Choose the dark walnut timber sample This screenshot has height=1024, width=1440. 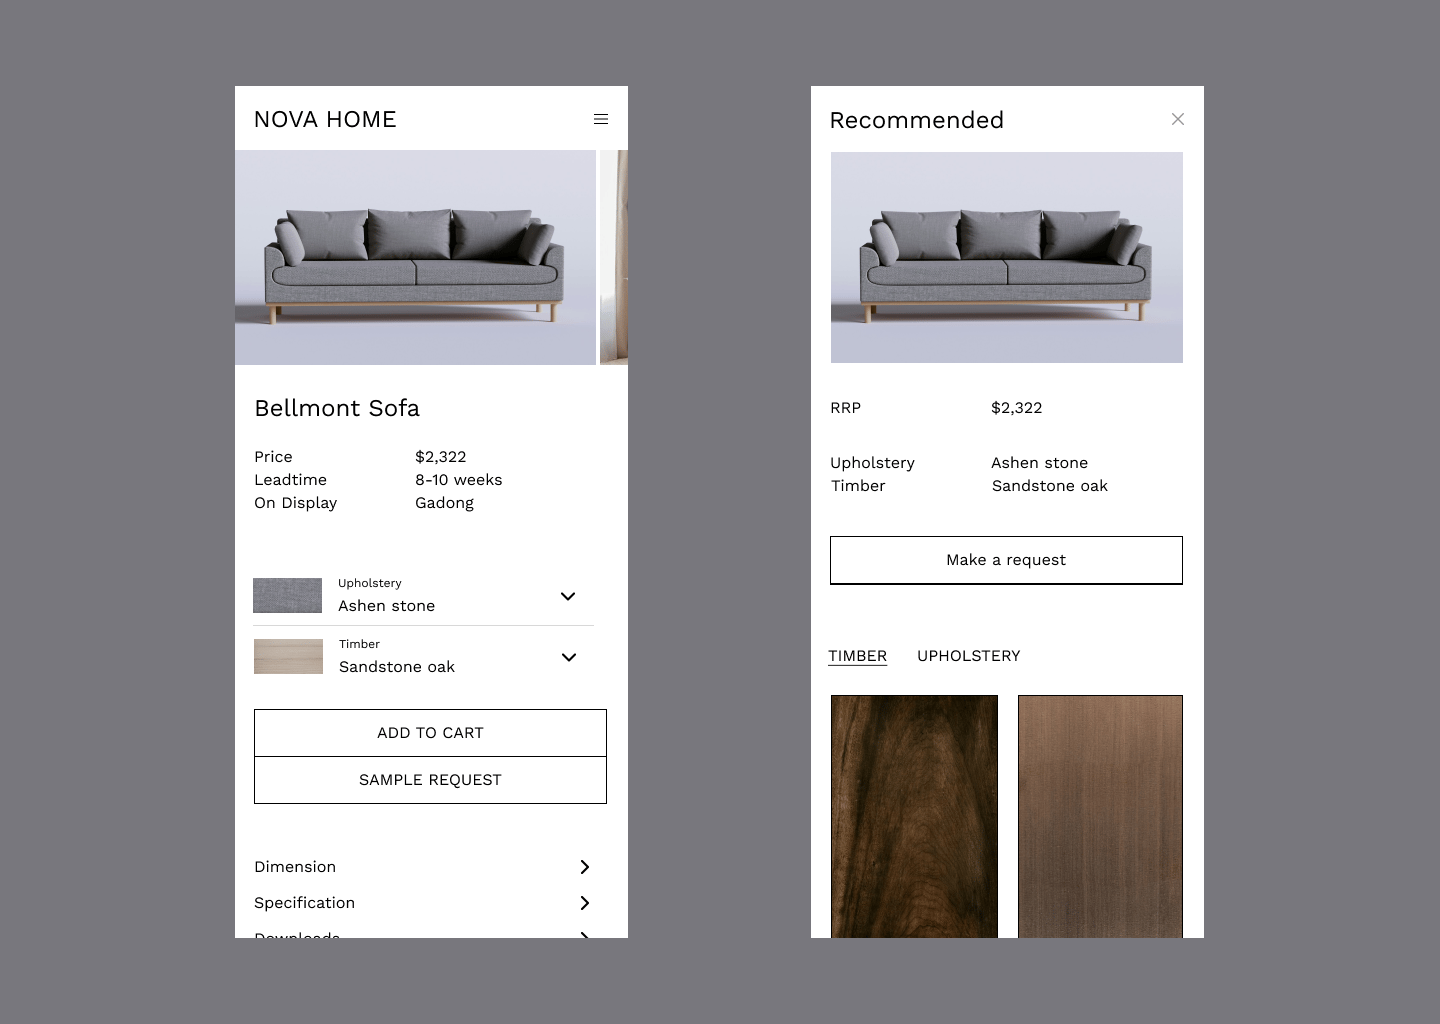pos(914,816)
